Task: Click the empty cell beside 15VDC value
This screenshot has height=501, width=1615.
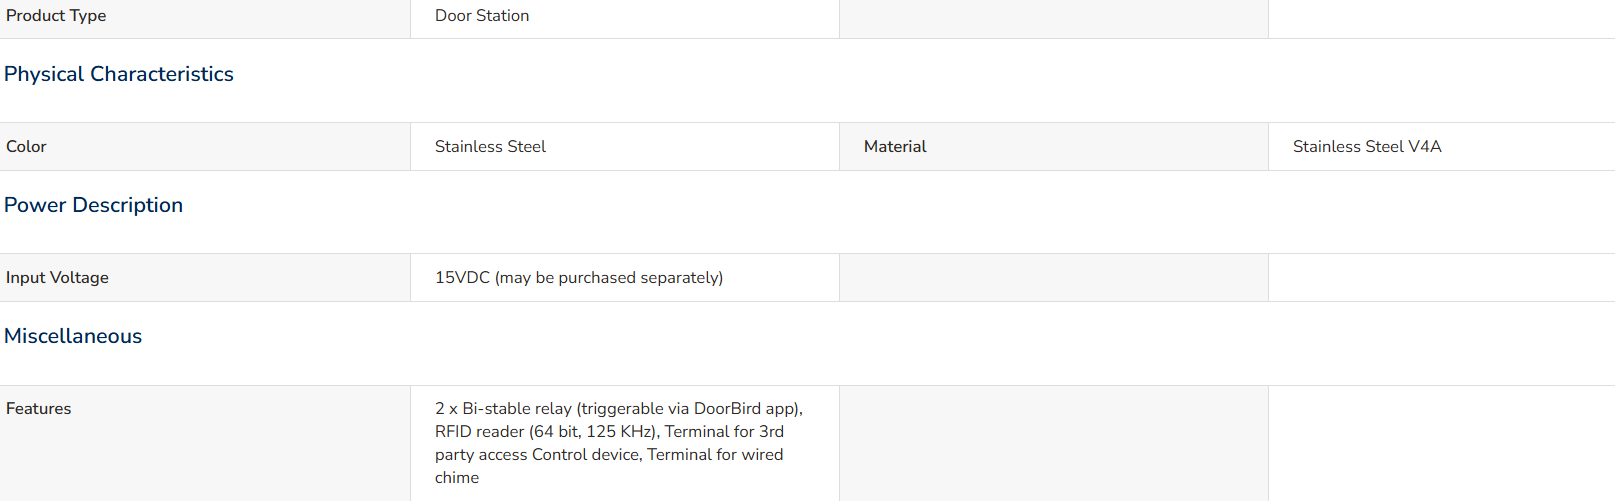Action: [x=1054, y=278]
